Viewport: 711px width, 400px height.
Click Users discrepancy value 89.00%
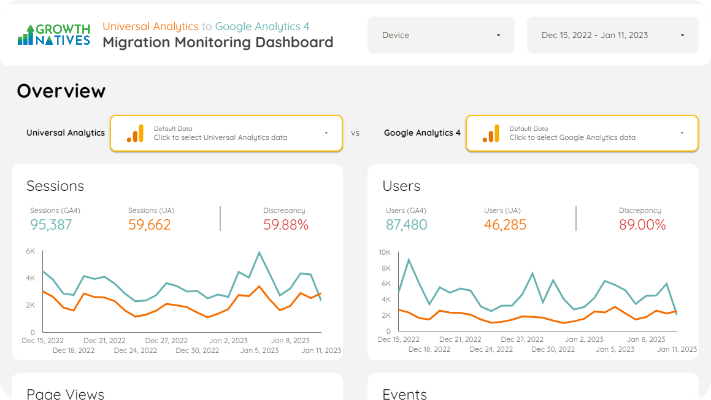tap(642, 224)
